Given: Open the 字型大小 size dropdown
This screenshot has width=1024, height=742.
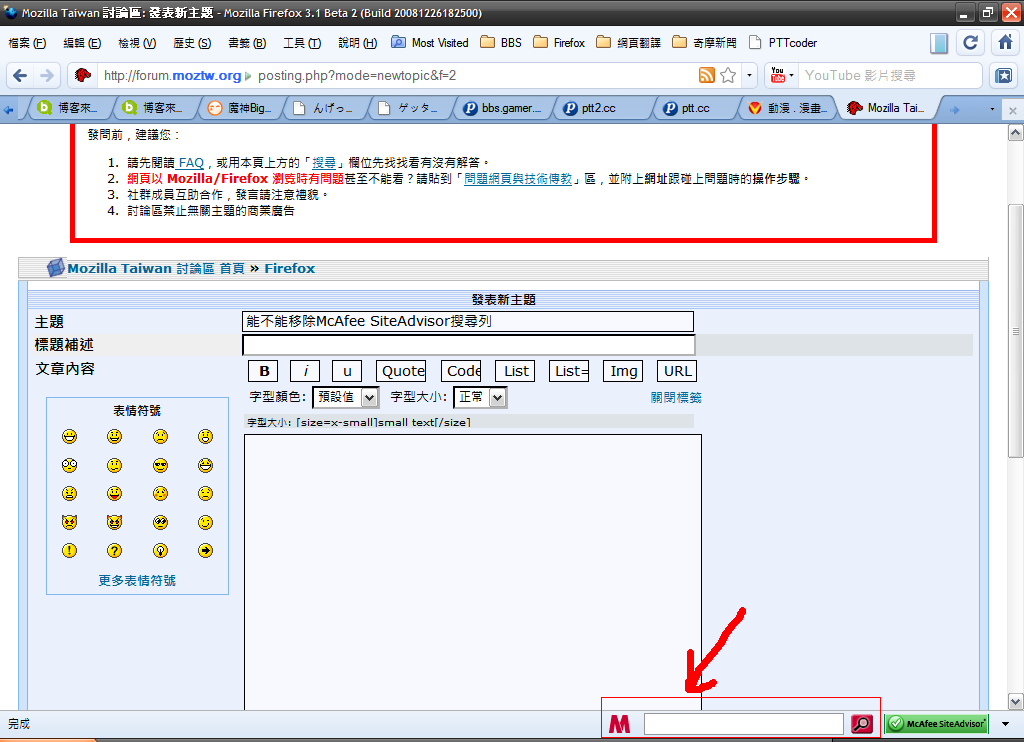Looking at the screenshot, I should 480,397.
